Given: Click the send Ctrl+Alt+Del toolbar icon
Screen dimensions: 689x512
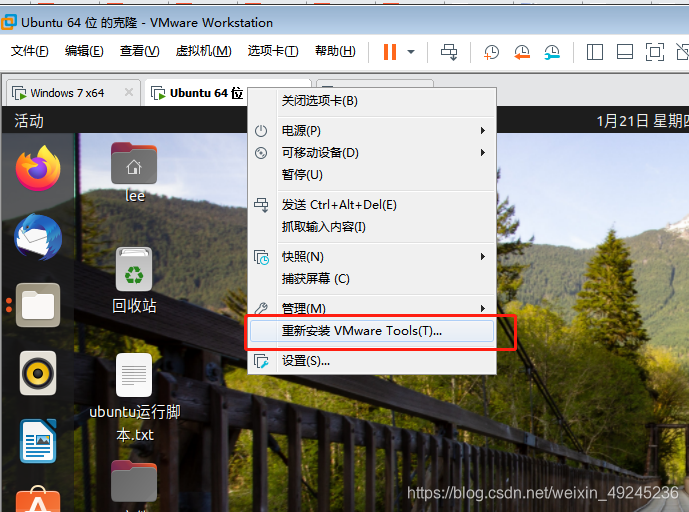Looking at the screenshot, I should pyautogui.click(x=449, y=52).
